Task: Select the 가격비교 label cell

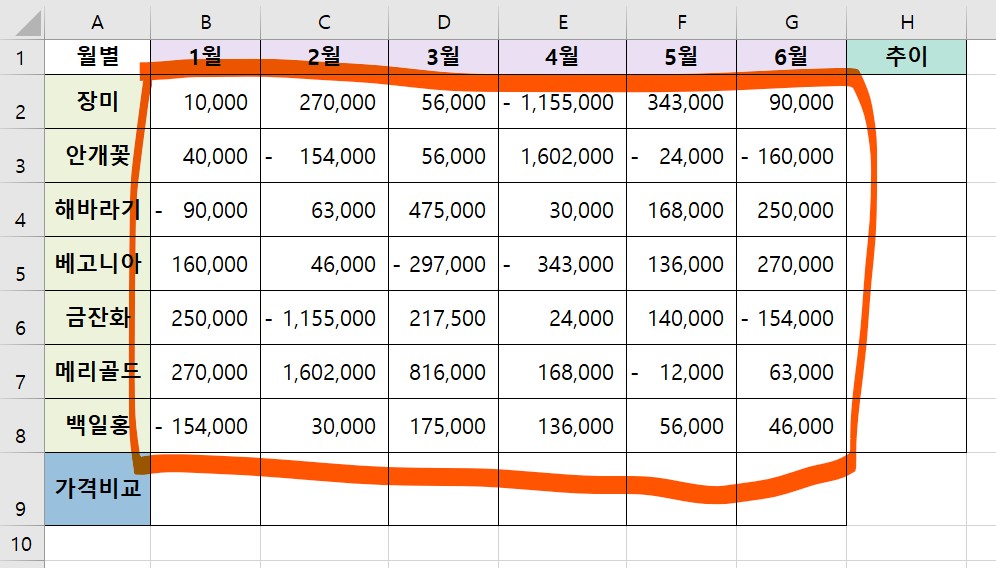Action: [97, 489]
